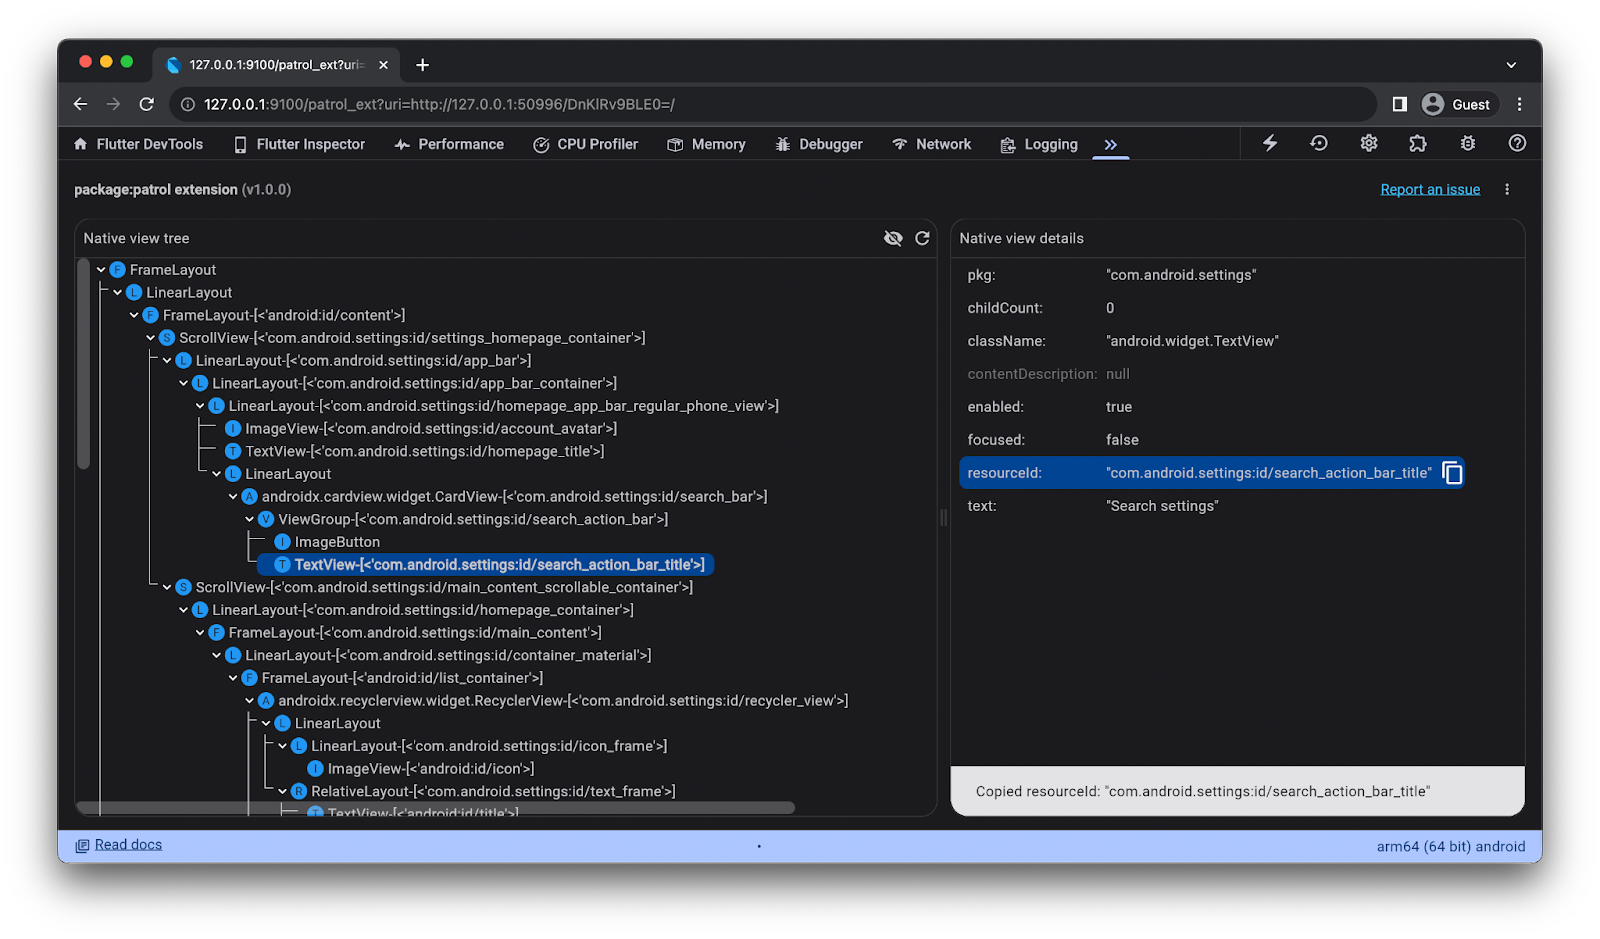
Task: Click the Report an issue link
Action: point(1430,190)
